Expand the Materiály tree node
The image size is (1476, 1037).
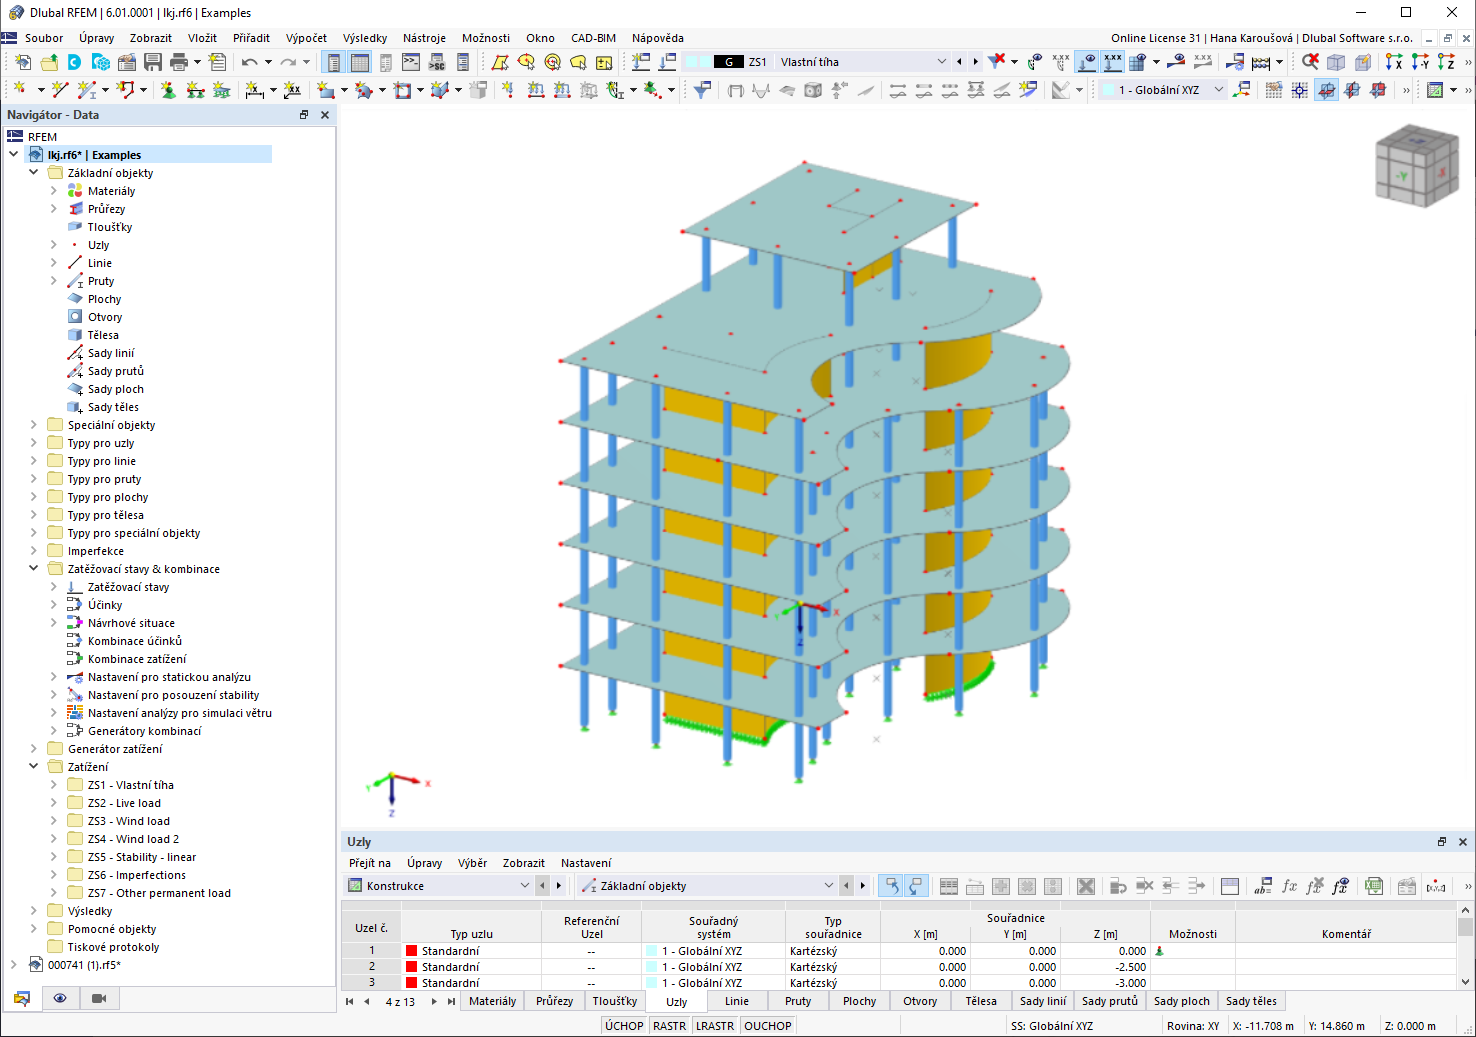click(x=54, y=191)
